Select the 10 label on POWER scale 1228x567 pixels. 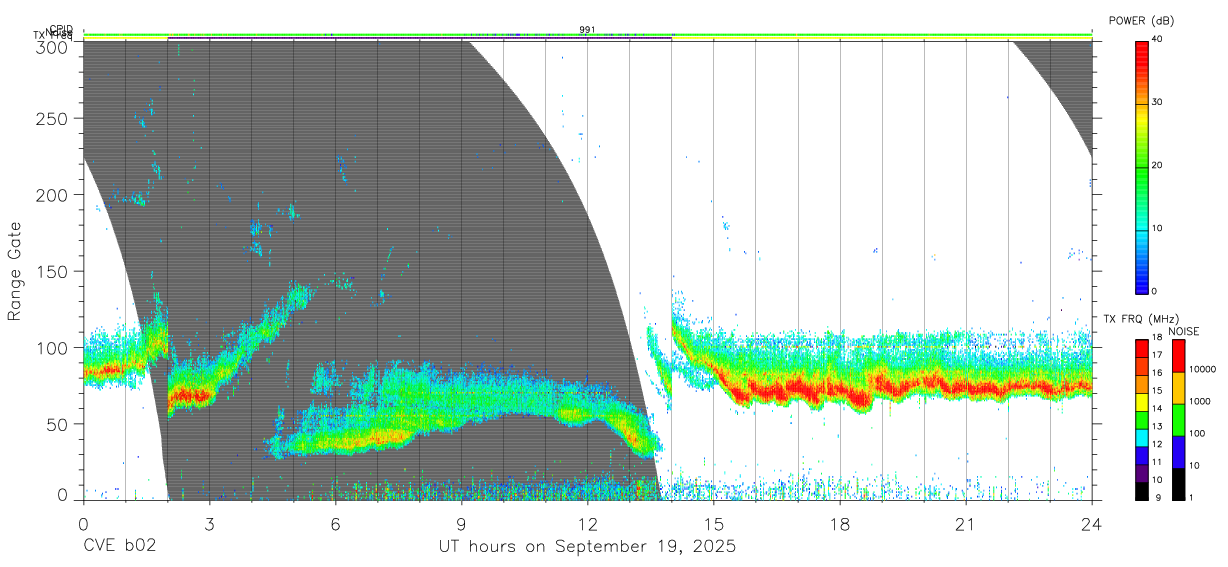pos(1158,228)
